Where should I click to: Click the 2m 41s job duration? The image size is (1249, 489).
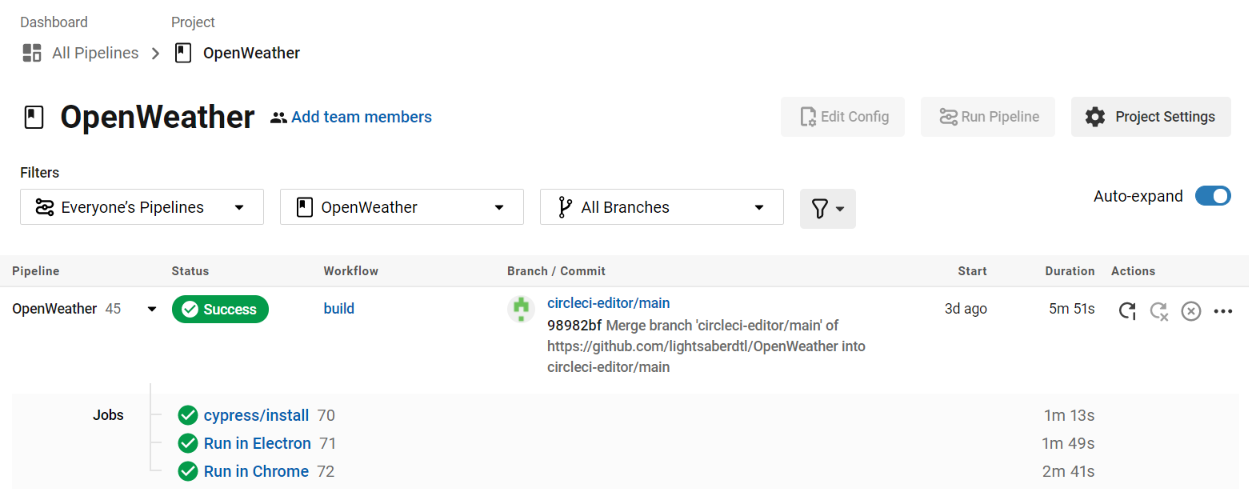point(1068,471)
